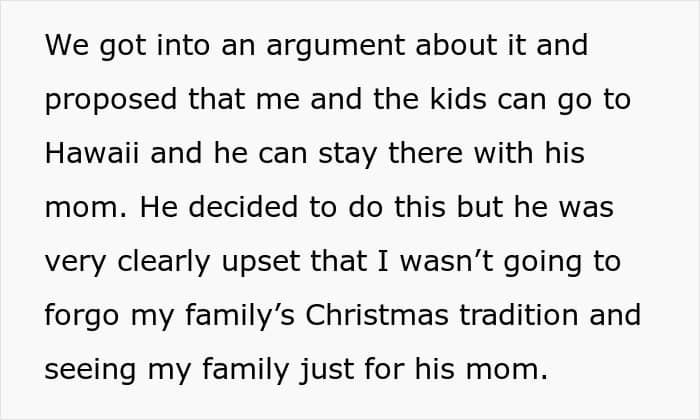The width and height of the screenshot is (700, 420).
Task: Click the word "about" in the first line
Action: point(456,45)
